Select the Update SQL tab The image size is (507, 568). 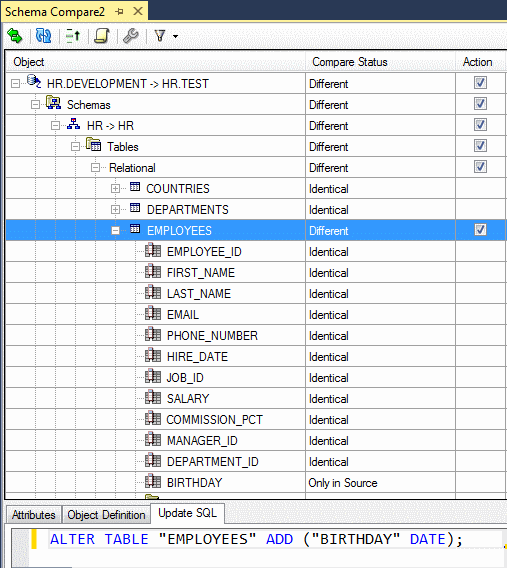188,513
